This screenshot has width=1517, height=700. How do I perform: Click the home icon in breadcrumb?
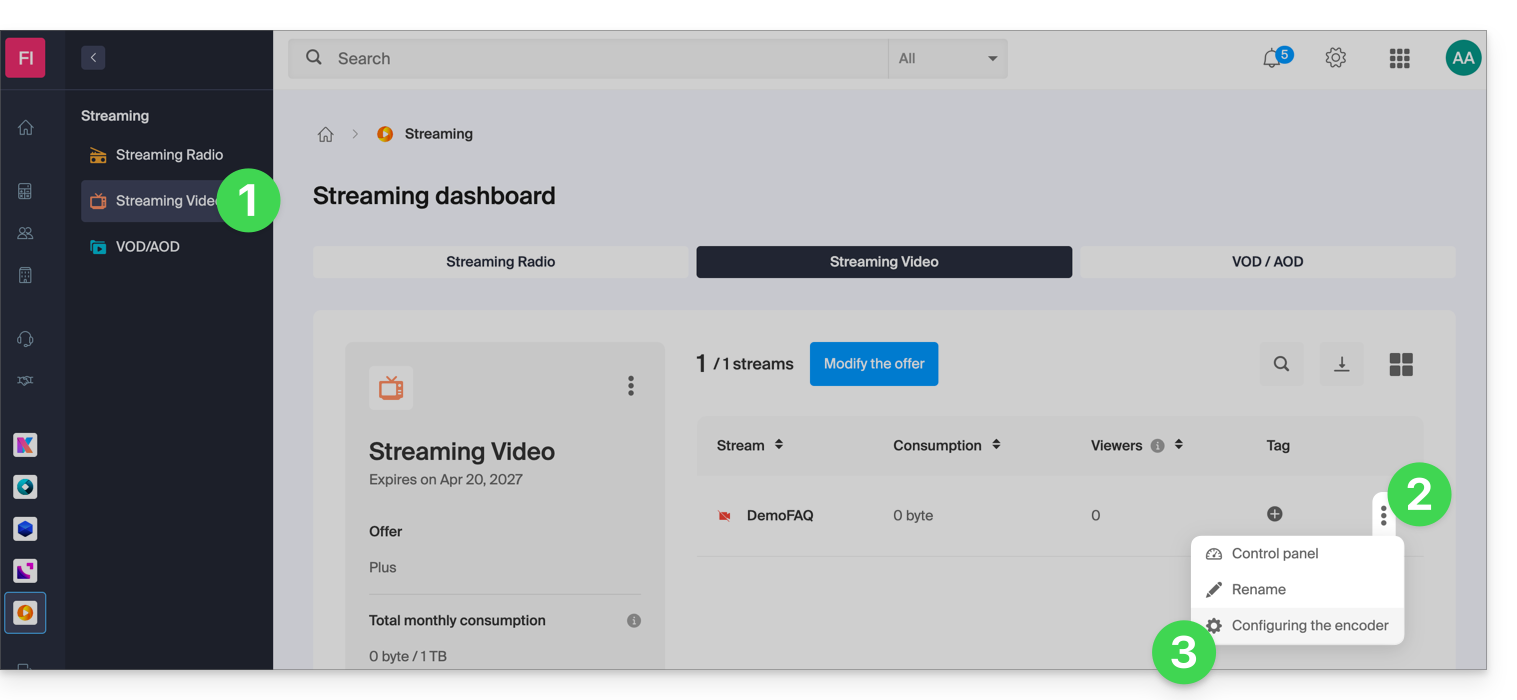[325, 134]
